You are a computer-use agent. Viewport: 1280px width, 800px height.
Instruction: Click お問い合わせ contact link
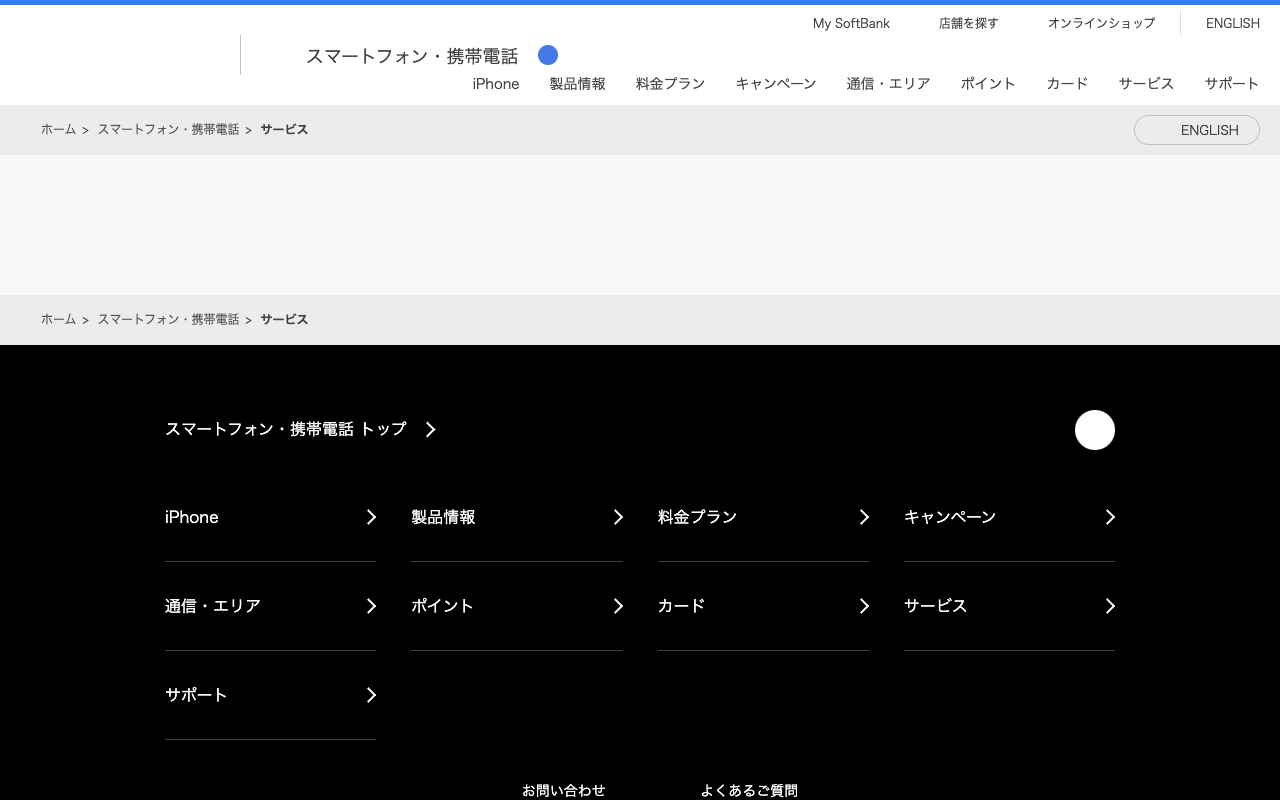[564, 790]
